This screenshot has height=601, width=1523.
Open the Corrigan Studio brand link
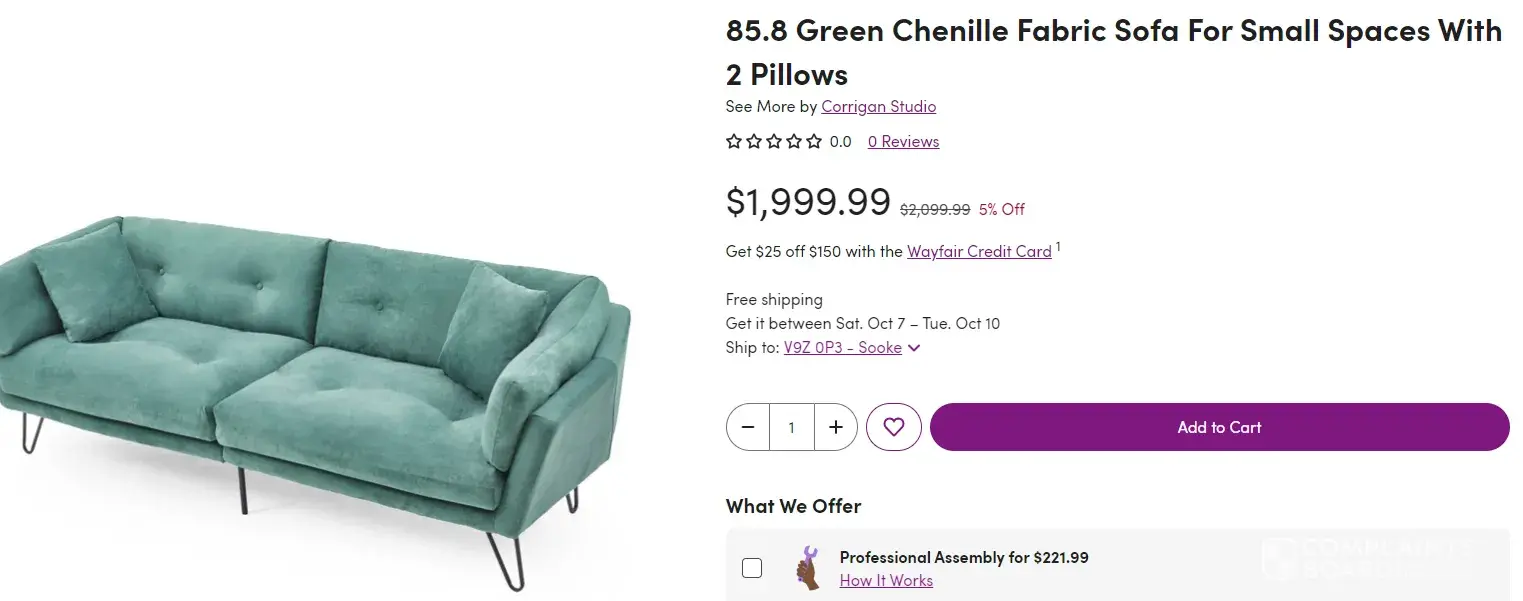(878, 106)
